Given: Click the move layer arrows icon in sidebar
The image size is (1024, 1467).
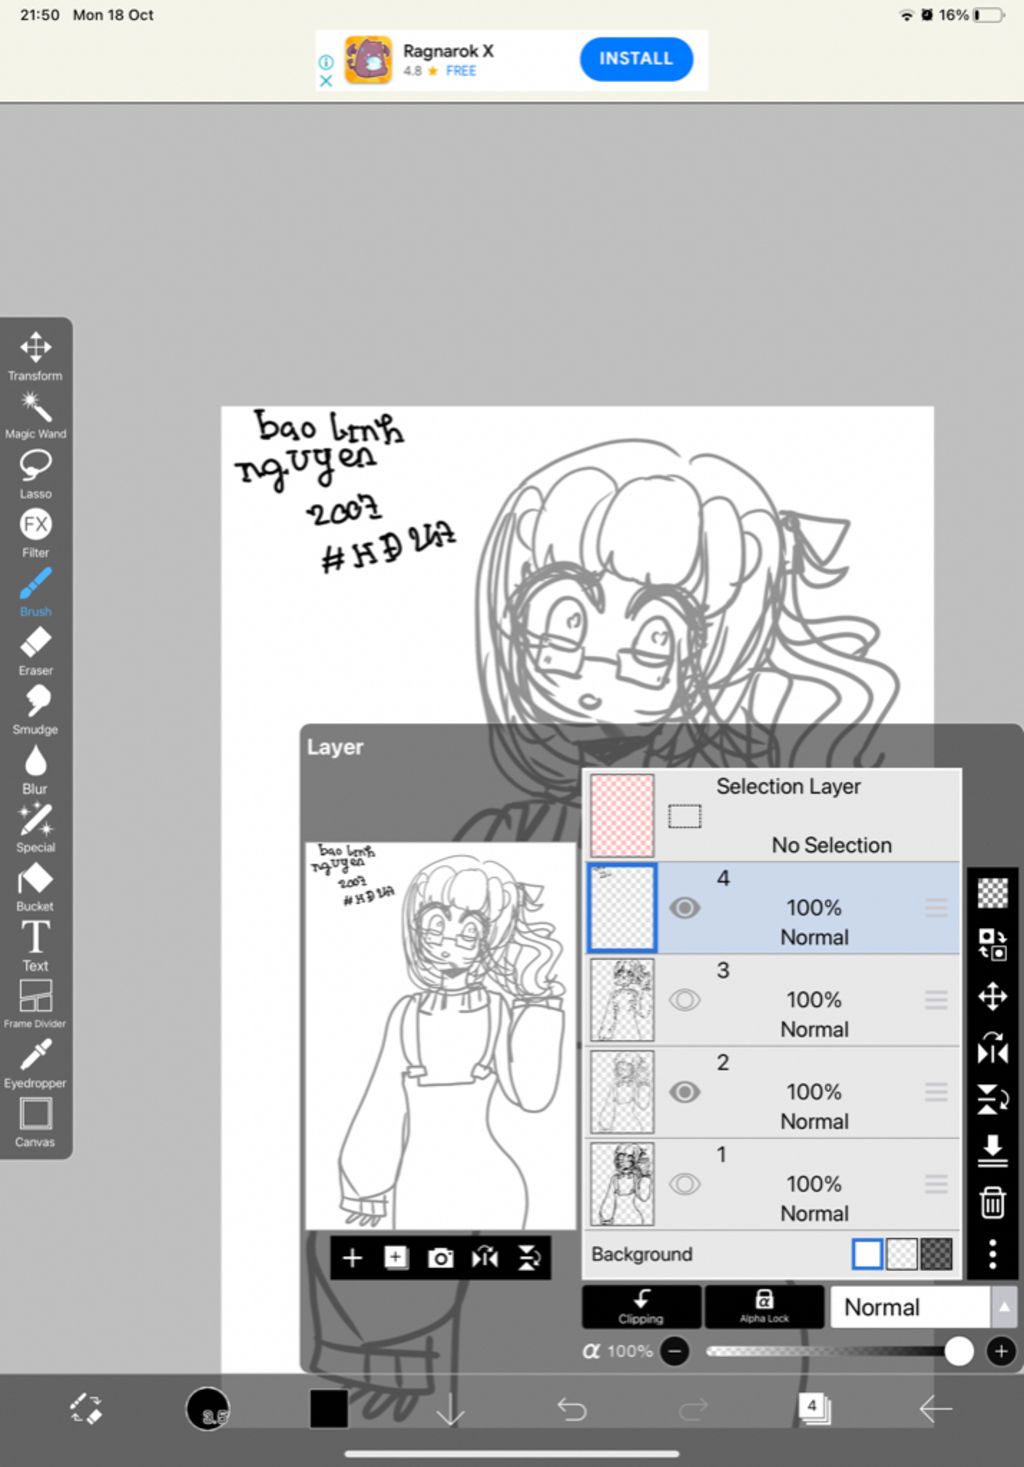Looking at the screenshot, I should pyautogui.click(x=992, y=996).
